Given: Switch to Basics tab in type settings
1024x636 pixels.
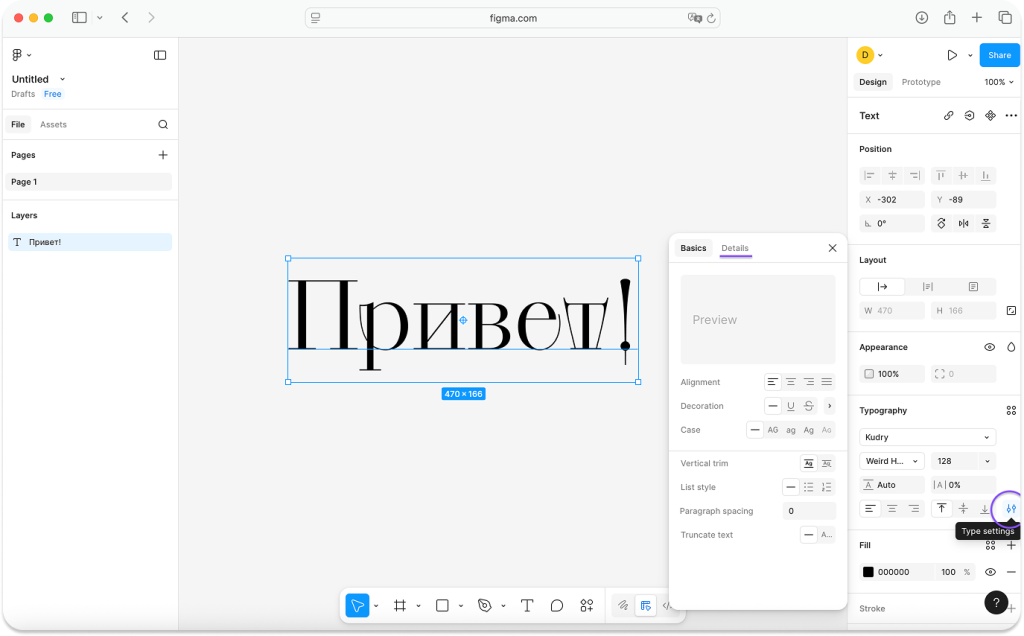Looking at the screenshot, I should coord(693,248).
